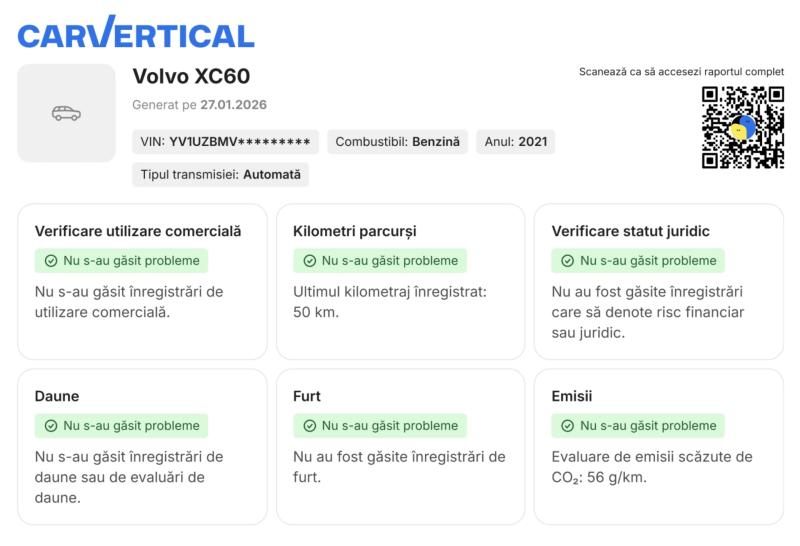Click the Furt section heading
800x546 pixels.
pyautogui.click(x=307, y=396)
